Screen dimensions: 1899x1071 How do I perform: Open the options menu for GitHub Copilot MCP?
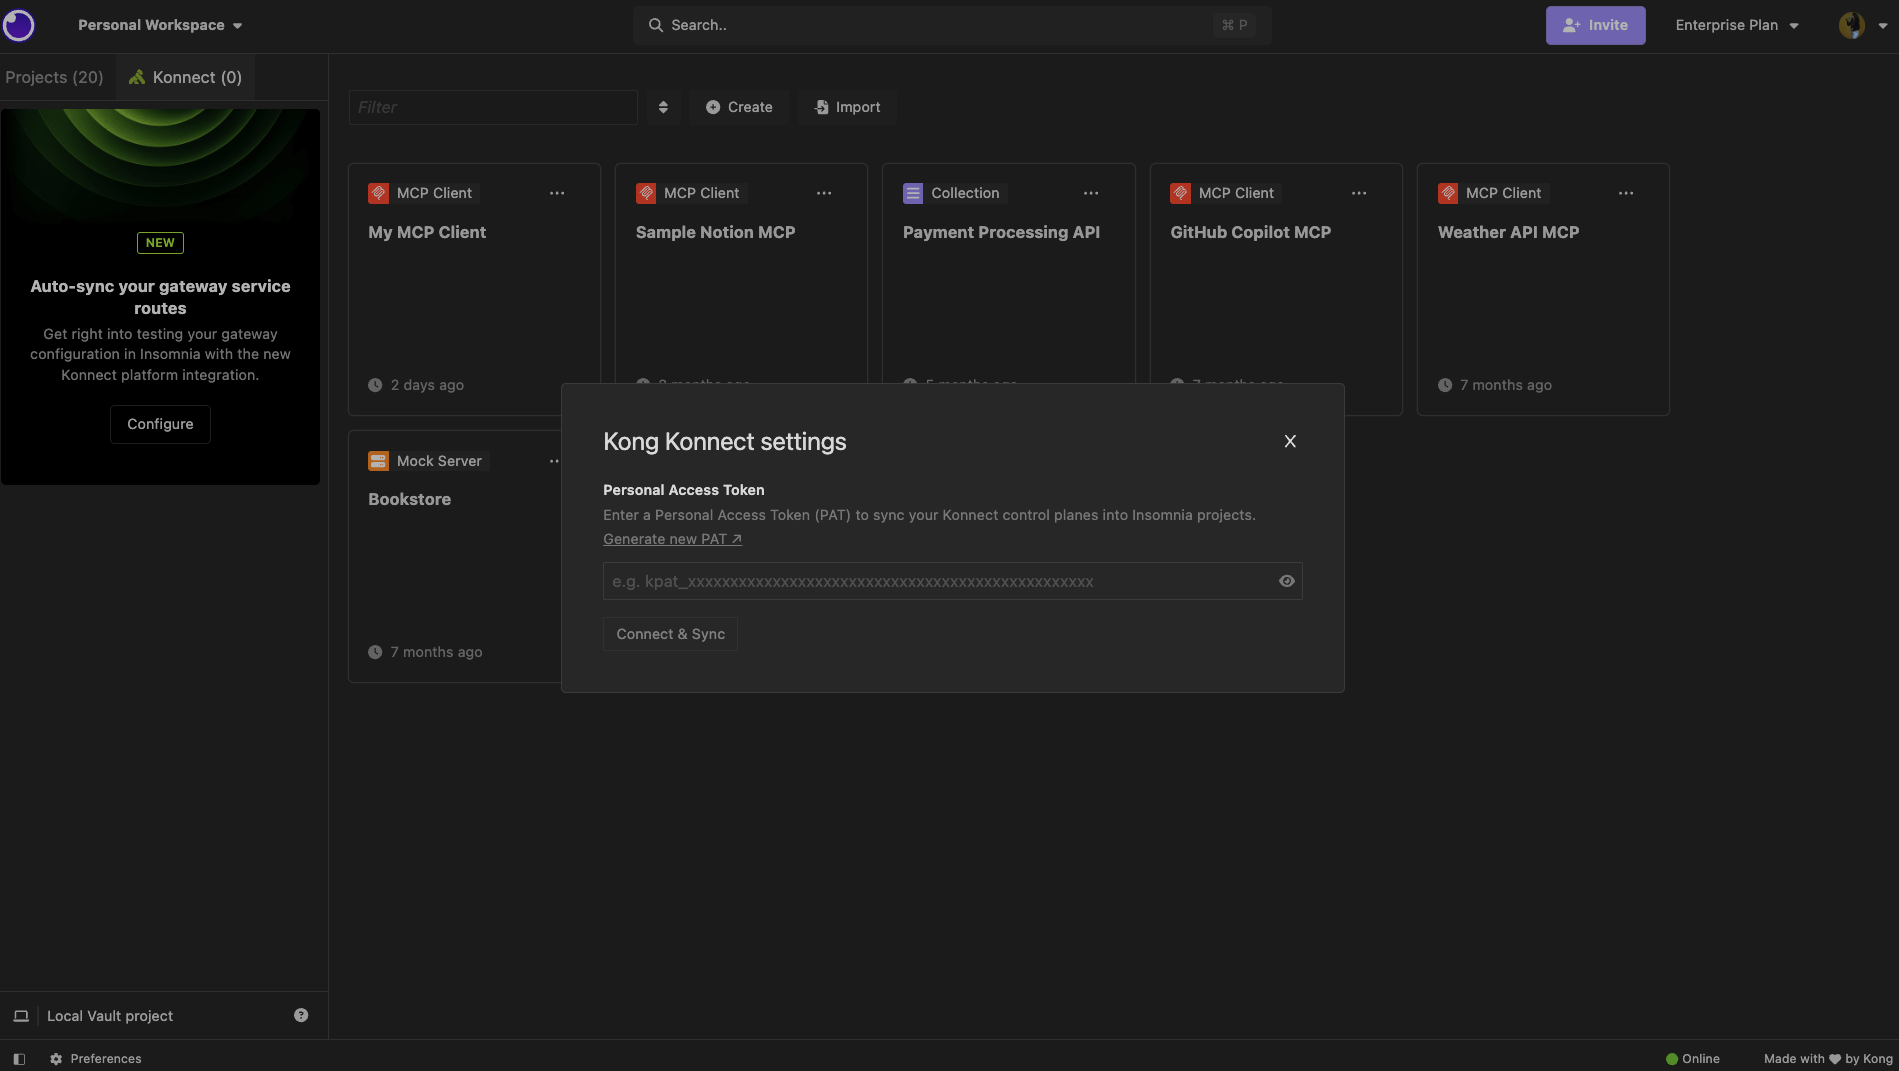click(x=1359, y=193)
